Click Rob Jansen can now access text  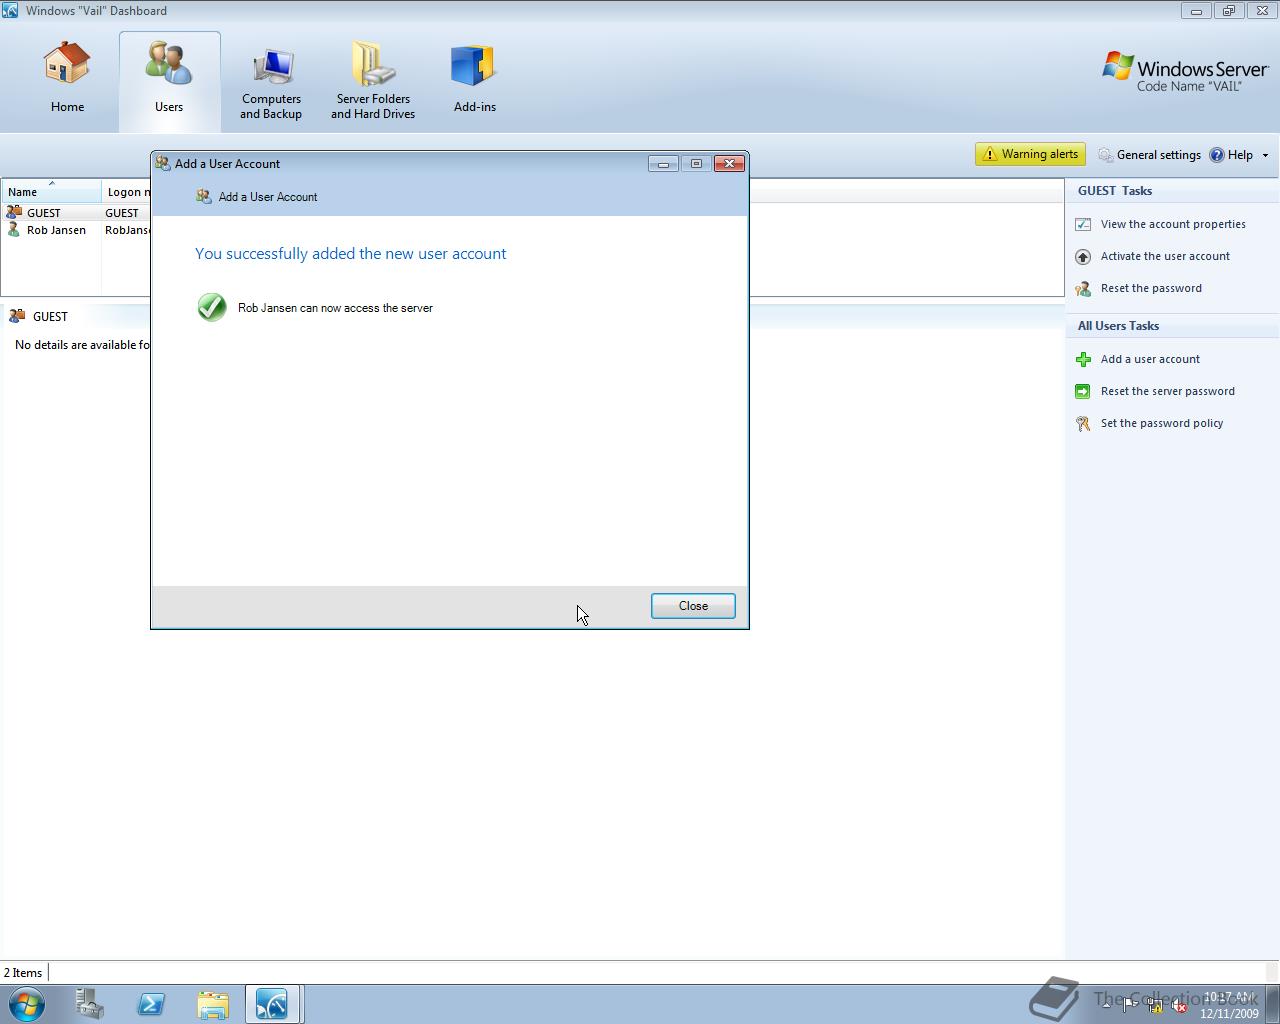(335, 308)
